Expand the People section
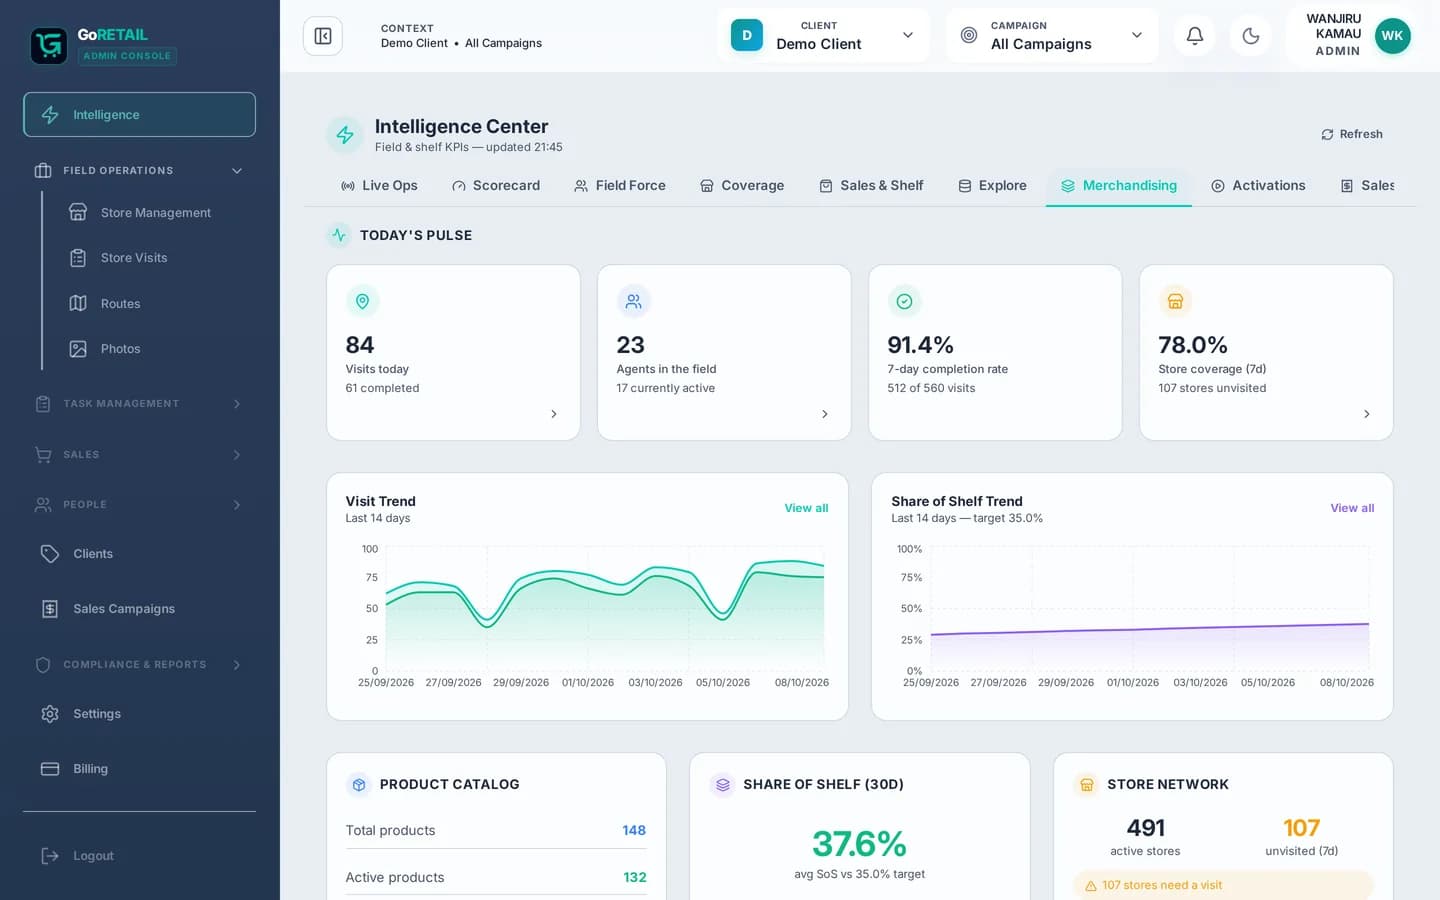Screen dimensions: 1440x900 pos(139,505)
